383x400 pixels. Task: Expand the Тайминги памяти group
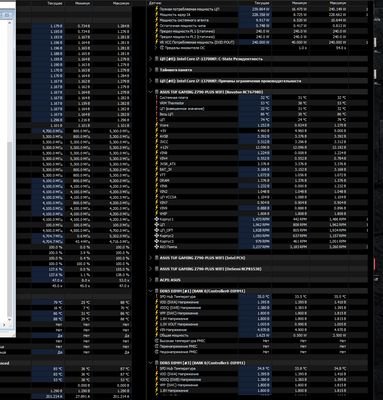[x=151, y=70]
